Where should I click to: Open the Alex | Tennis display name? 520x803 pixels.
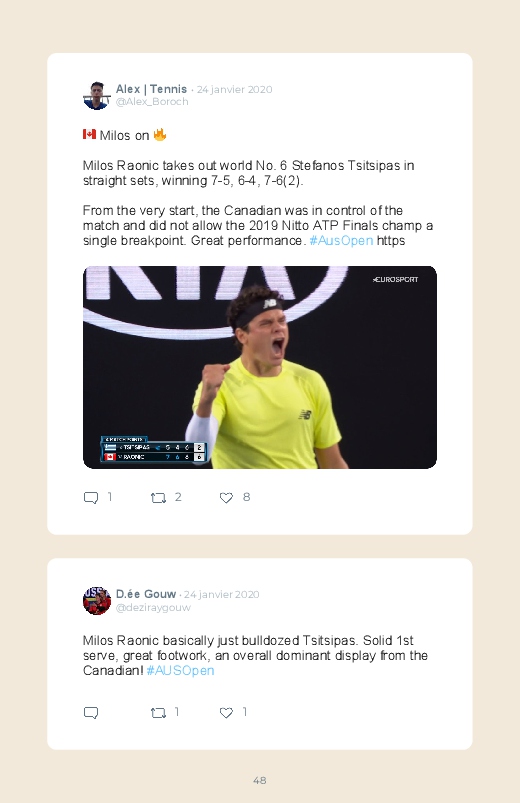(151, 89)
